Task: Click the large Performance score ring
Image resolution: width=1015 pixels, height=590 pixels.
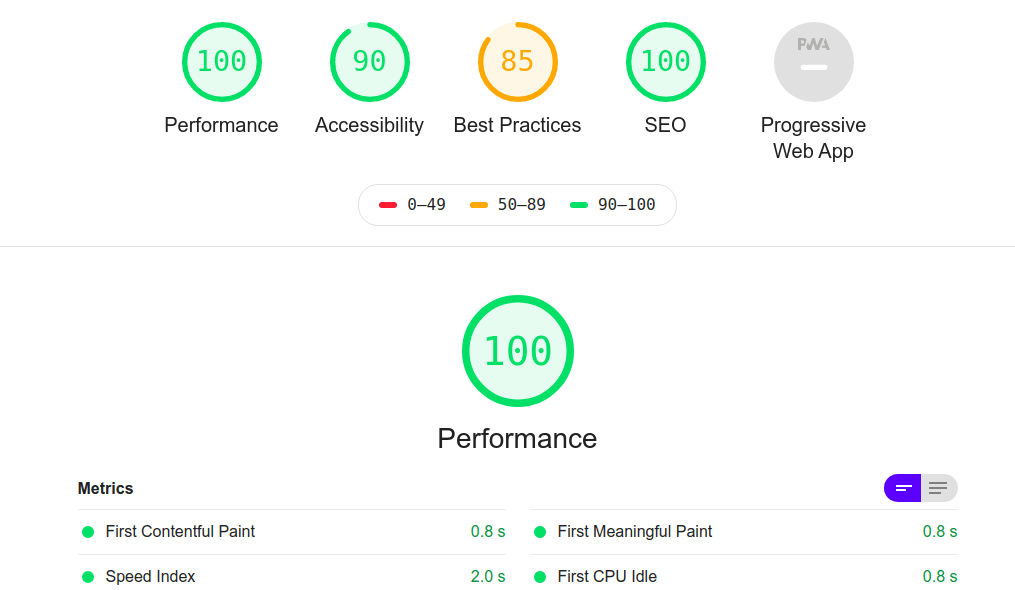Action: click(518, 351)
